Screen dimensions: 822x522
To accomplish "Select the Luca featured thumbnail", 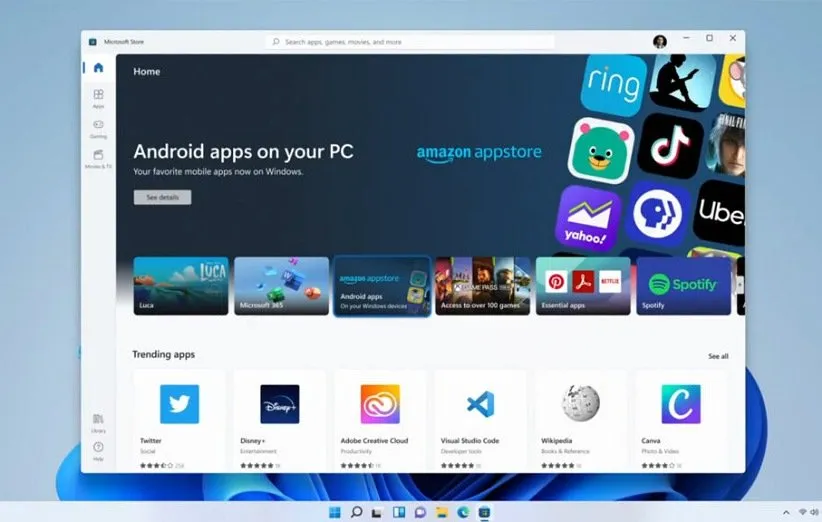I will [x=181, y=286].
